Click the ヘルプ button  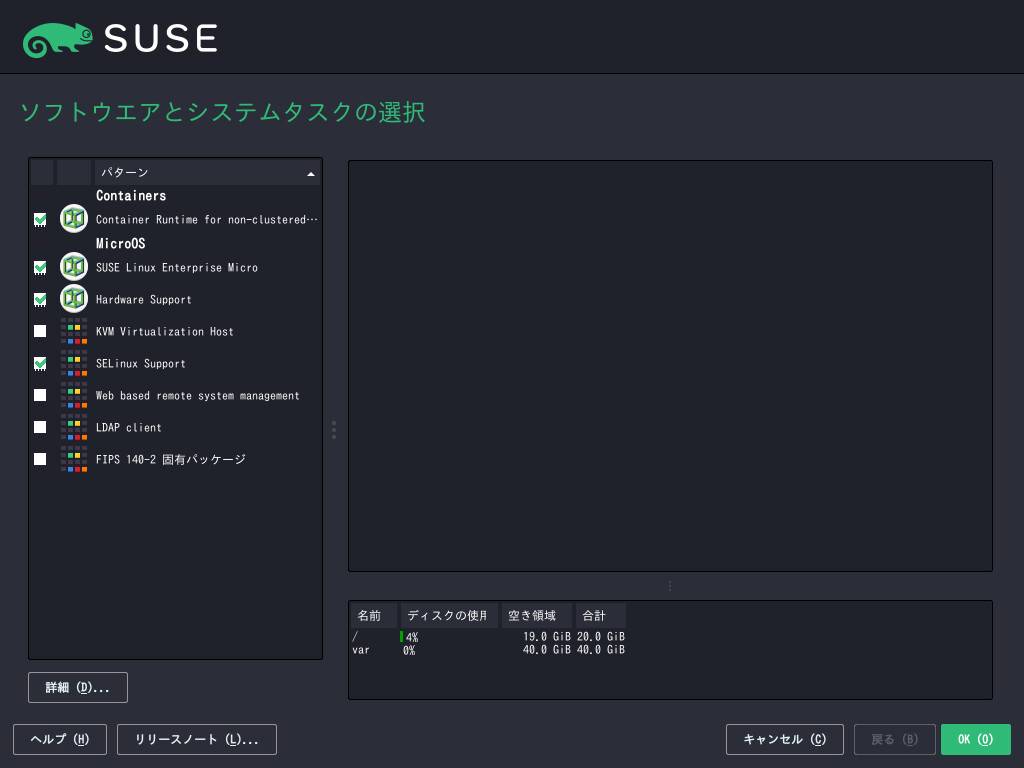[x=59, y=739]
